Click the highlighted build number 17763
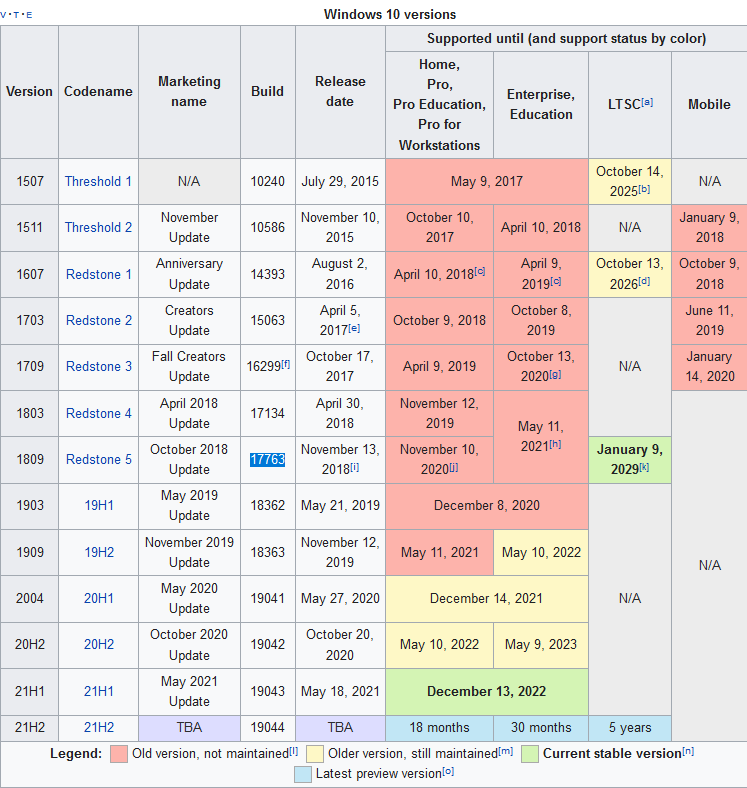Image resolution: width=747 pixels, height=788 pixels. click(x=267, y=459)
